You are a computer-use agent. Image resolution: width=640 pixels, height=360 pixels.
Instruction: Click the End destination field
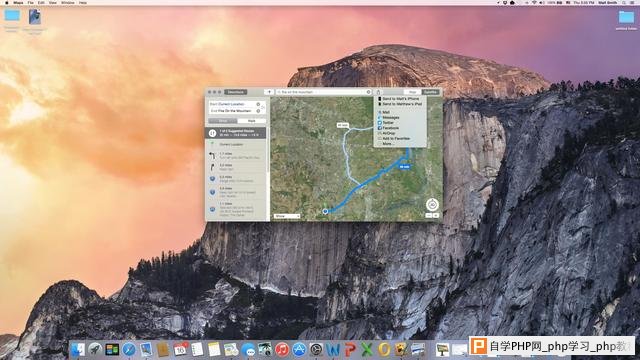(x=233, y=111)
